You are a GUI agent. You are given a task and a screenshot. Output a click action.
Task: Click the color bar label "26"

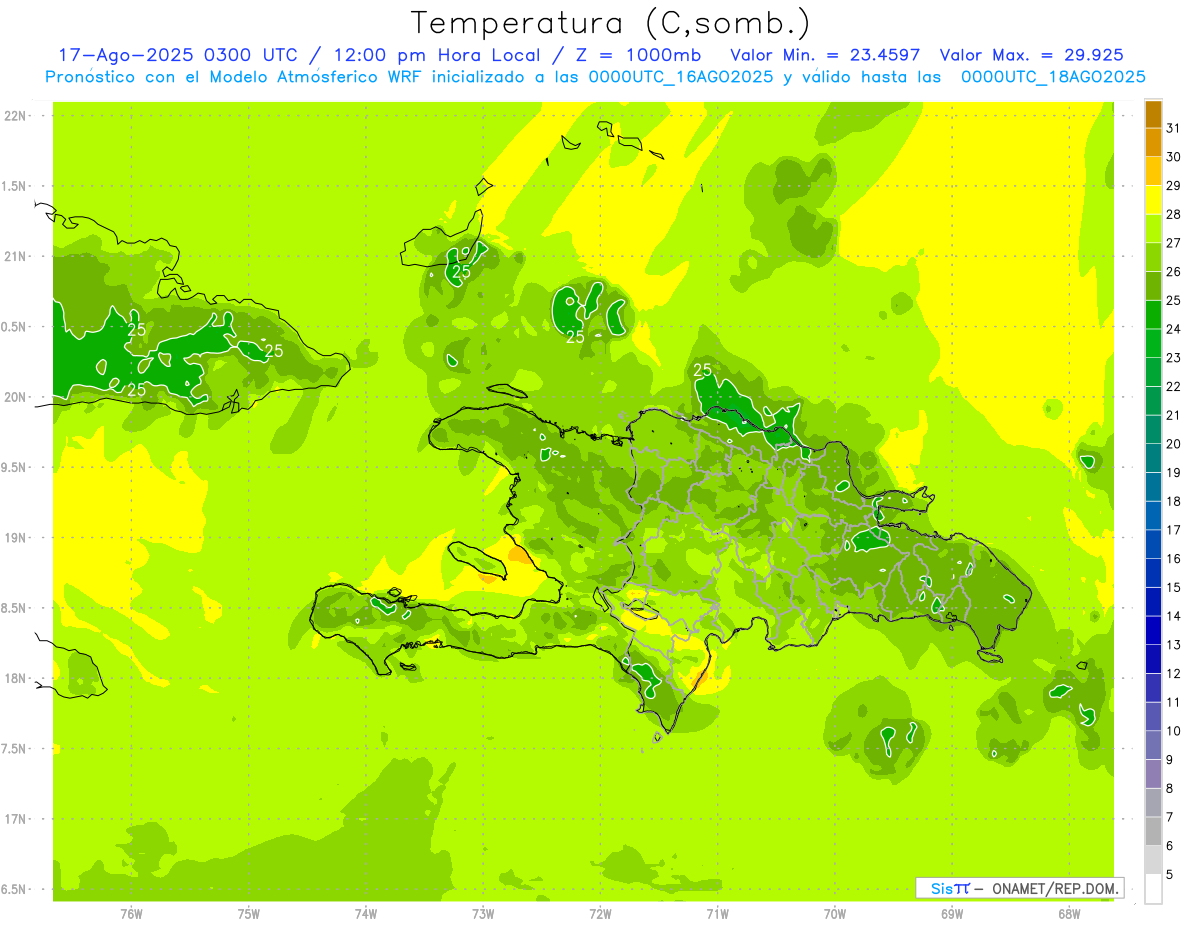click(1174, 271)
